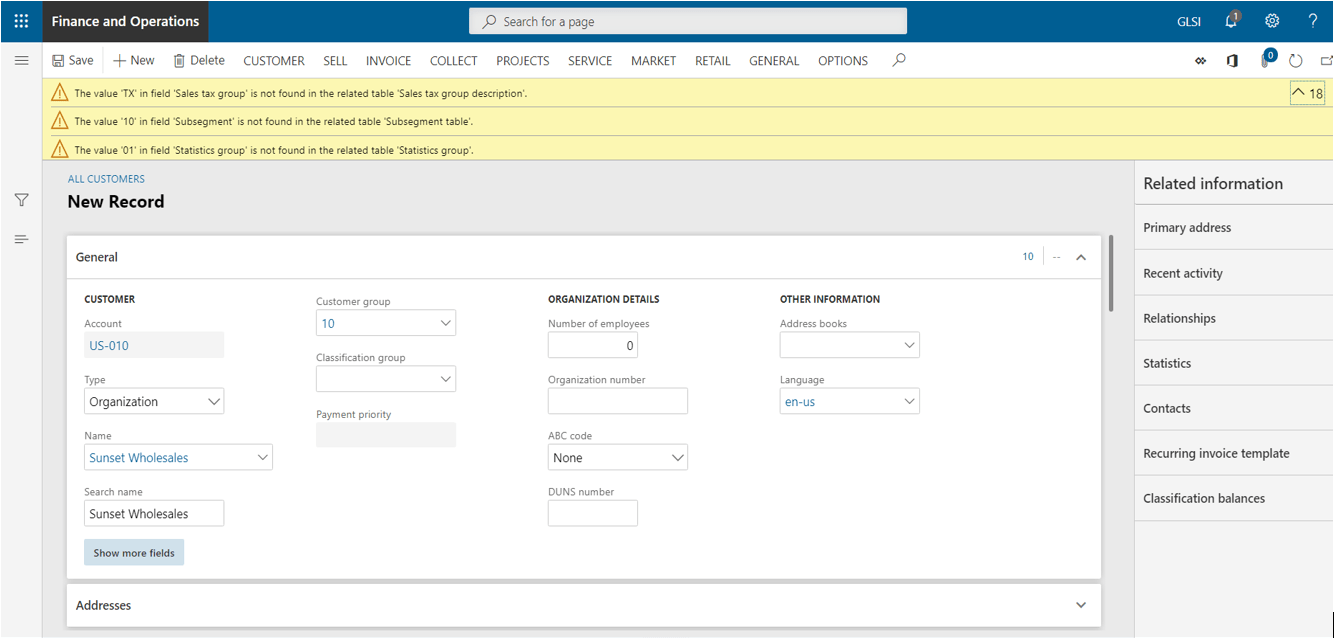The height and width of the screenshot is (638, 1334).
Task: Click the refresh page icon
Action: click(1296, 61)
